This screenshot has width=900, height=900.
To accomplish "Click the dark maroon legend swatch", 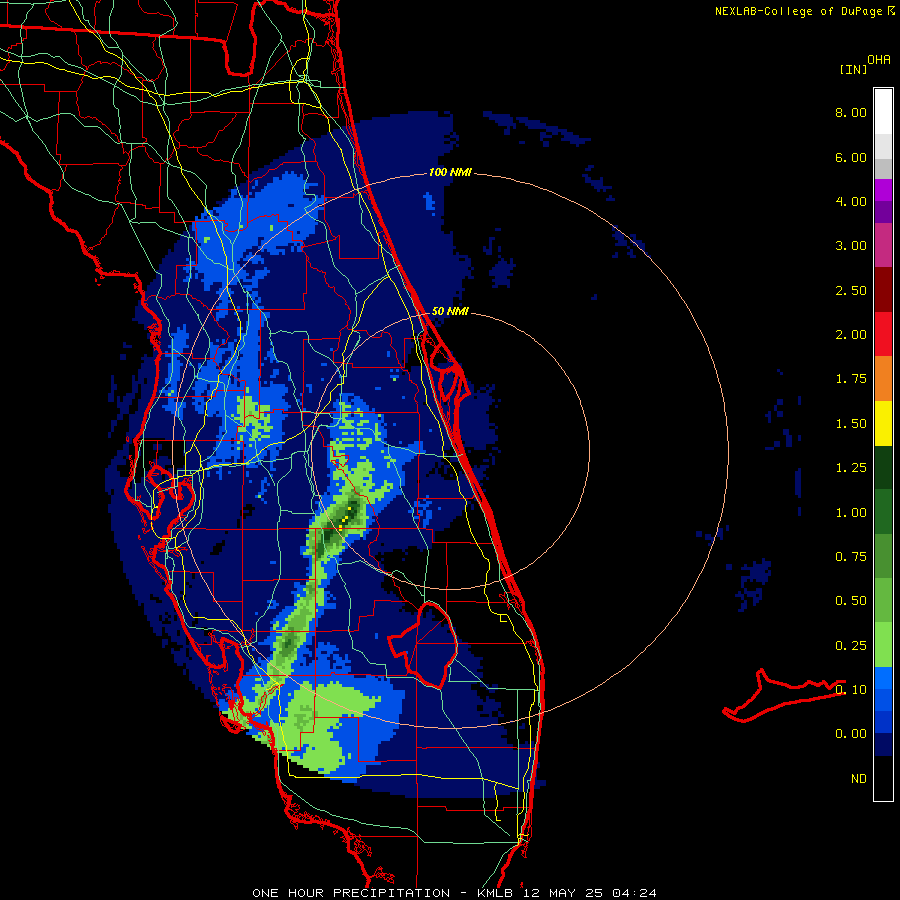I will coord(883,290).
